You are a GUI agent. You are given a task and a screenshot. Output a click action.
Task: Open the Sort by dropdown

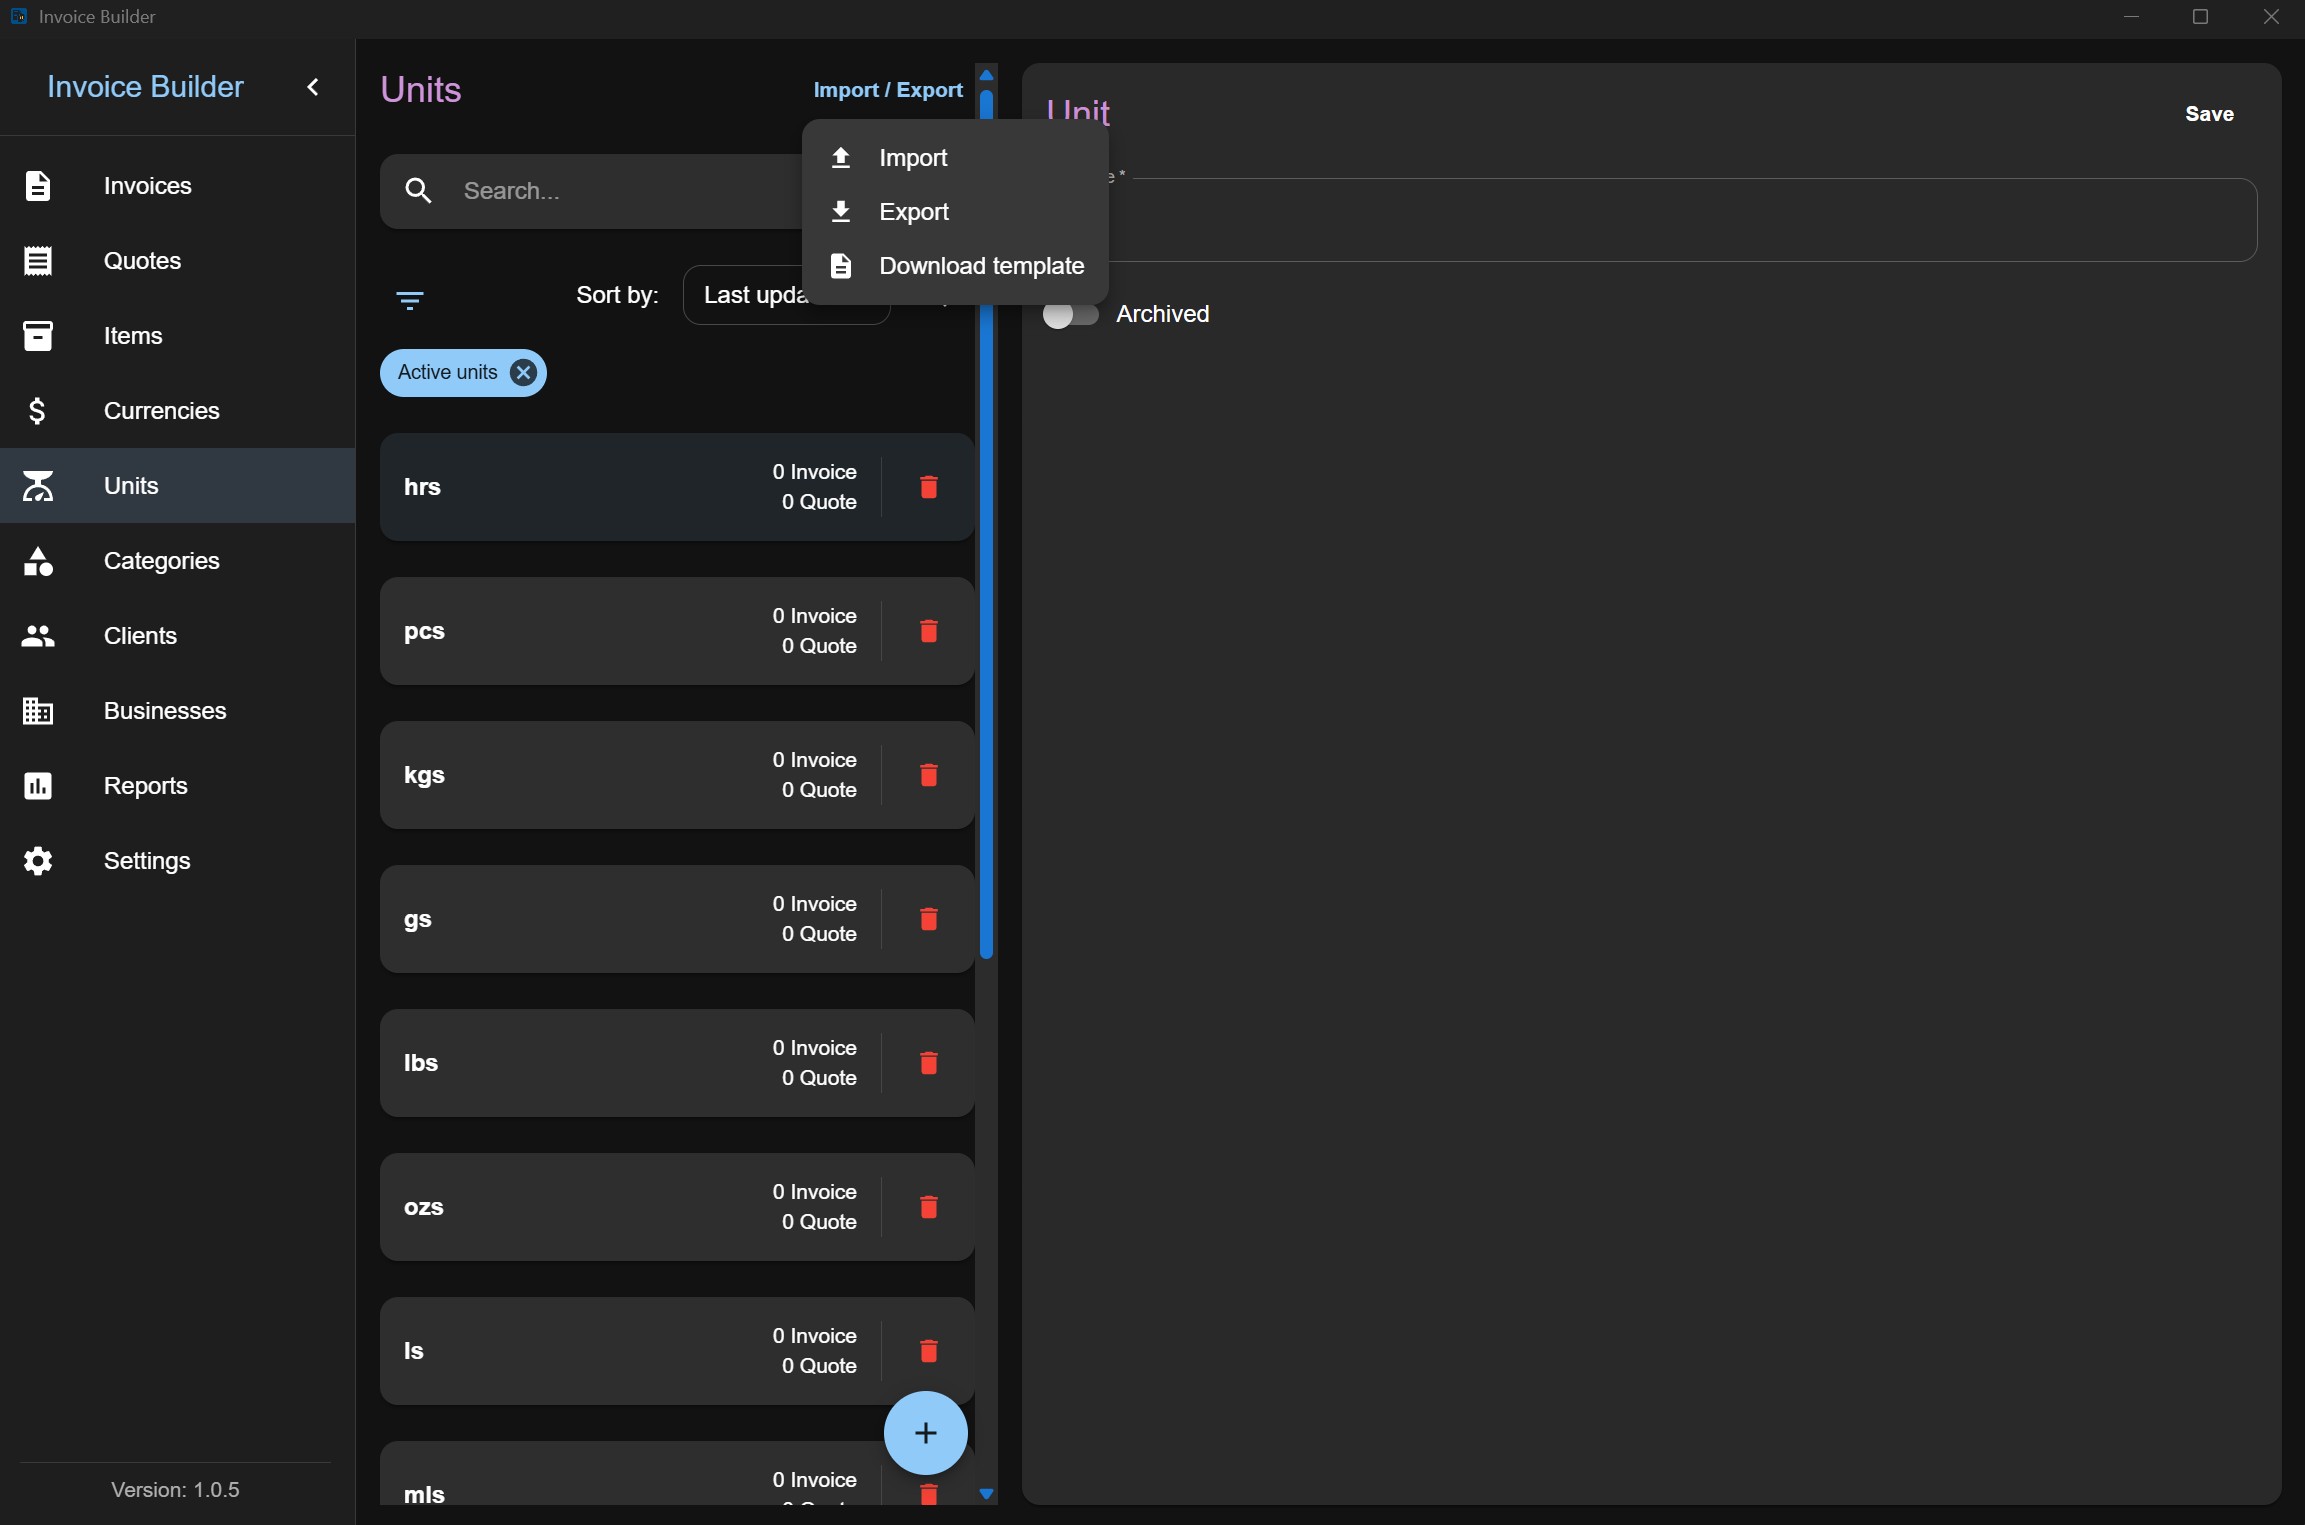pos(787,295)
